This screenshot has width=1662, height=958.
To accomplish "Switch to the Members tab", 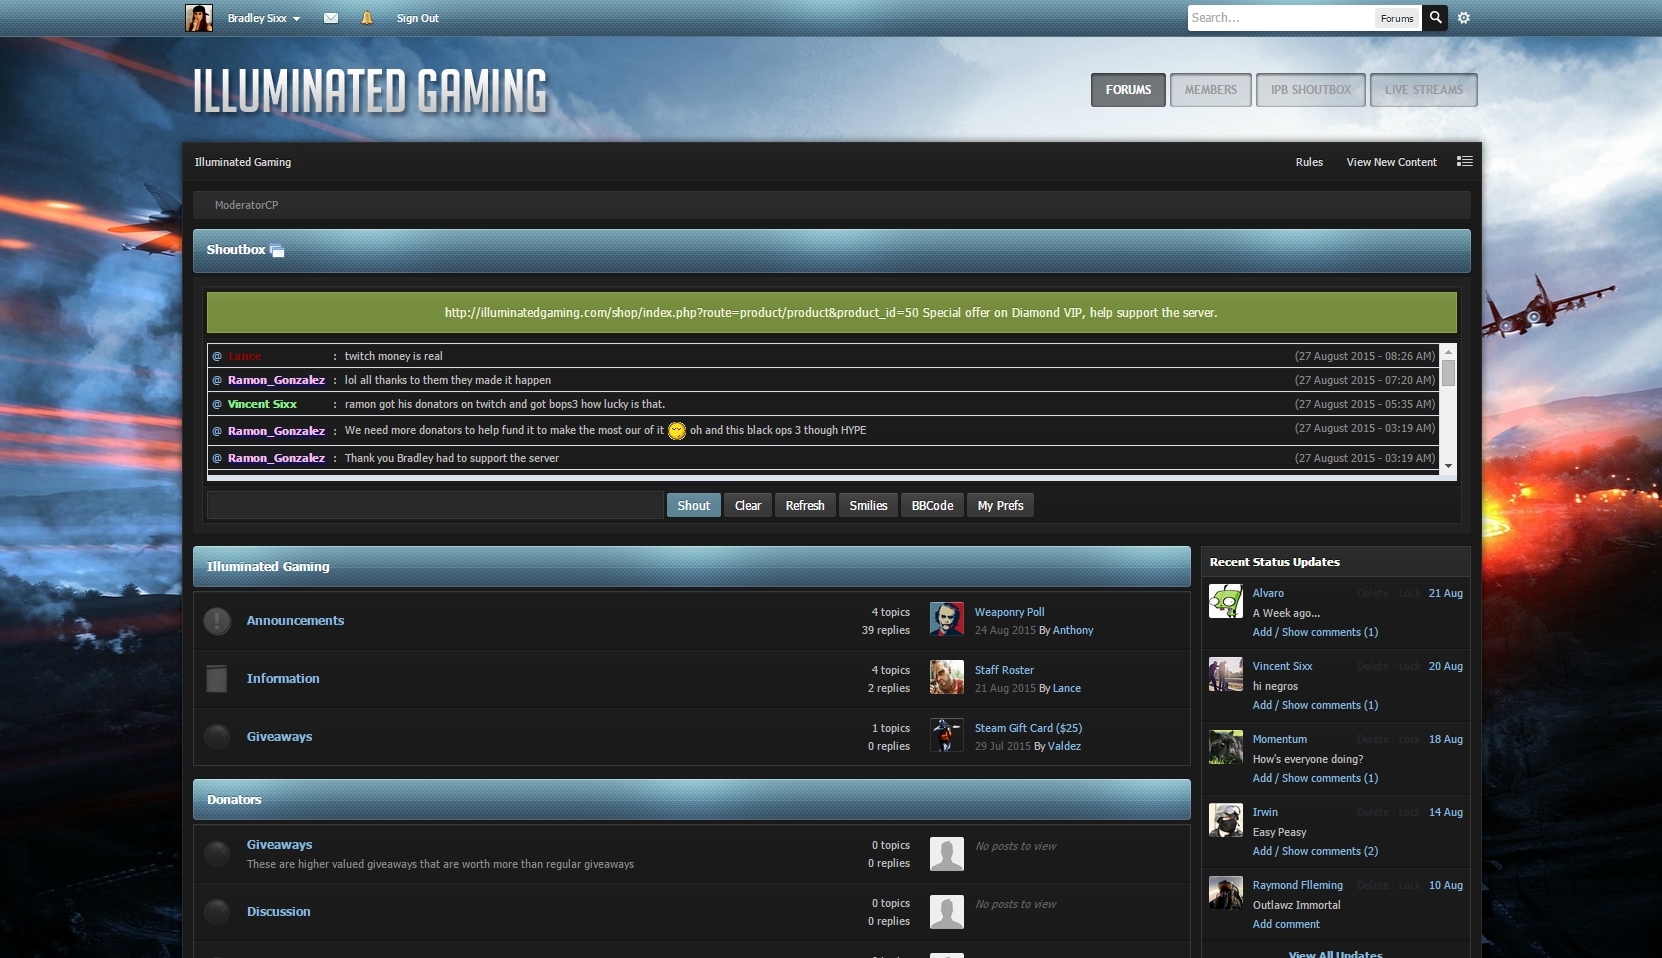I will tap(1211, 90).
